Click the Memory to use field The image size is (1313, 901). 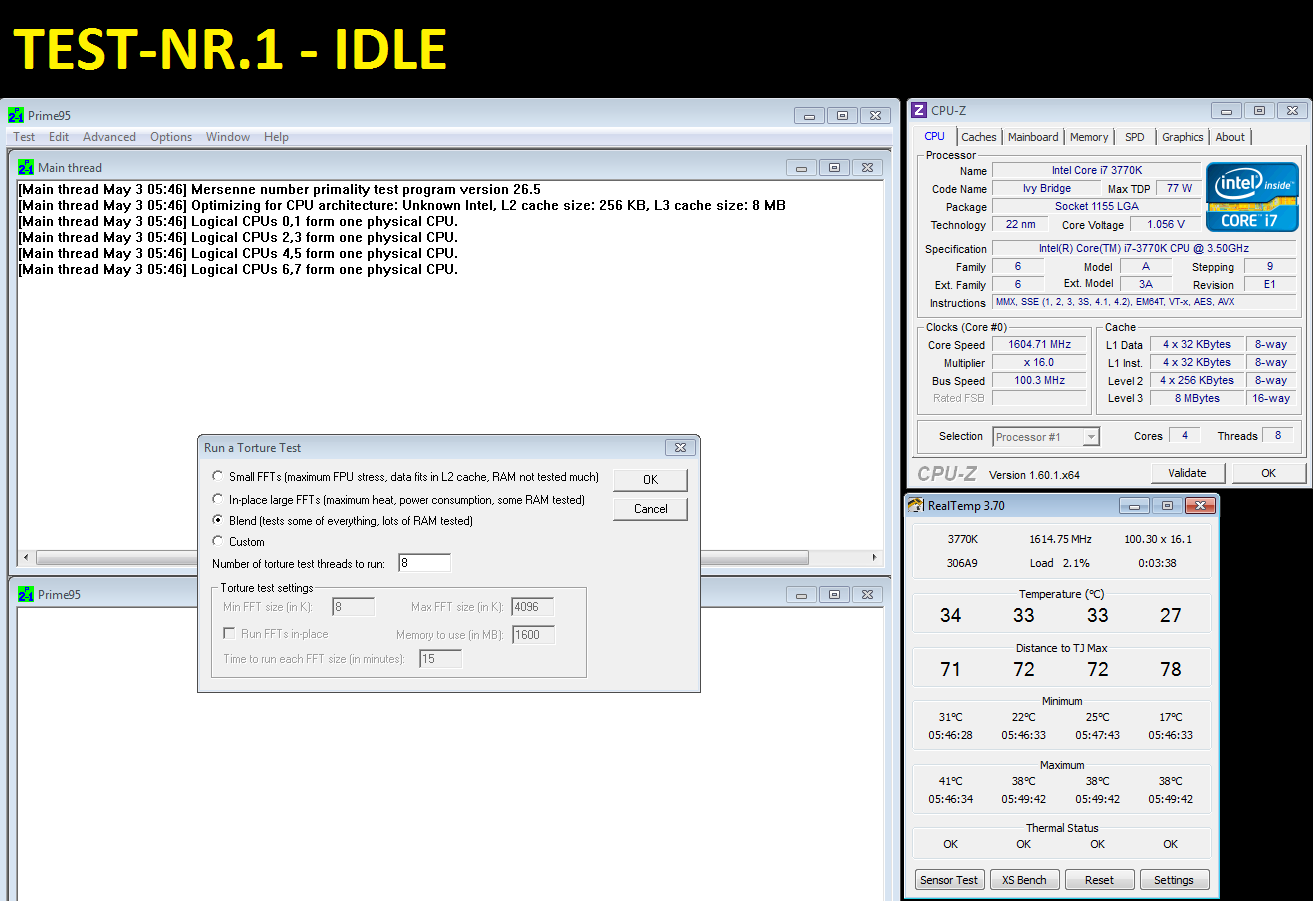(533, 635)
